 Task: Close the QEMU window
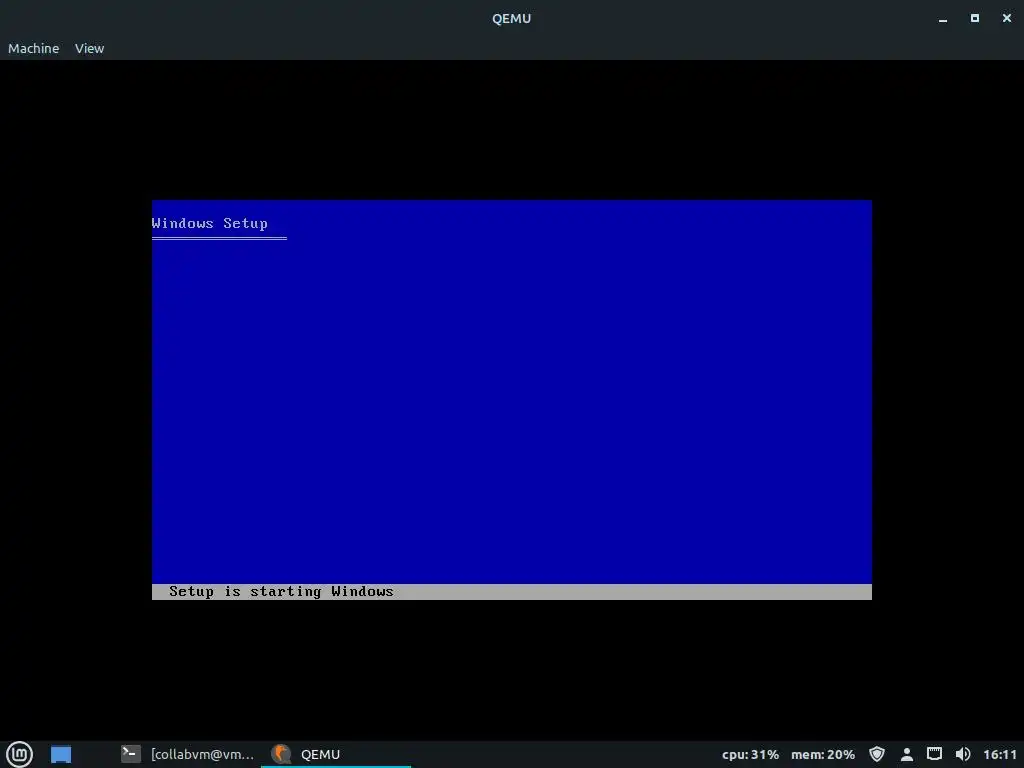1006,18
